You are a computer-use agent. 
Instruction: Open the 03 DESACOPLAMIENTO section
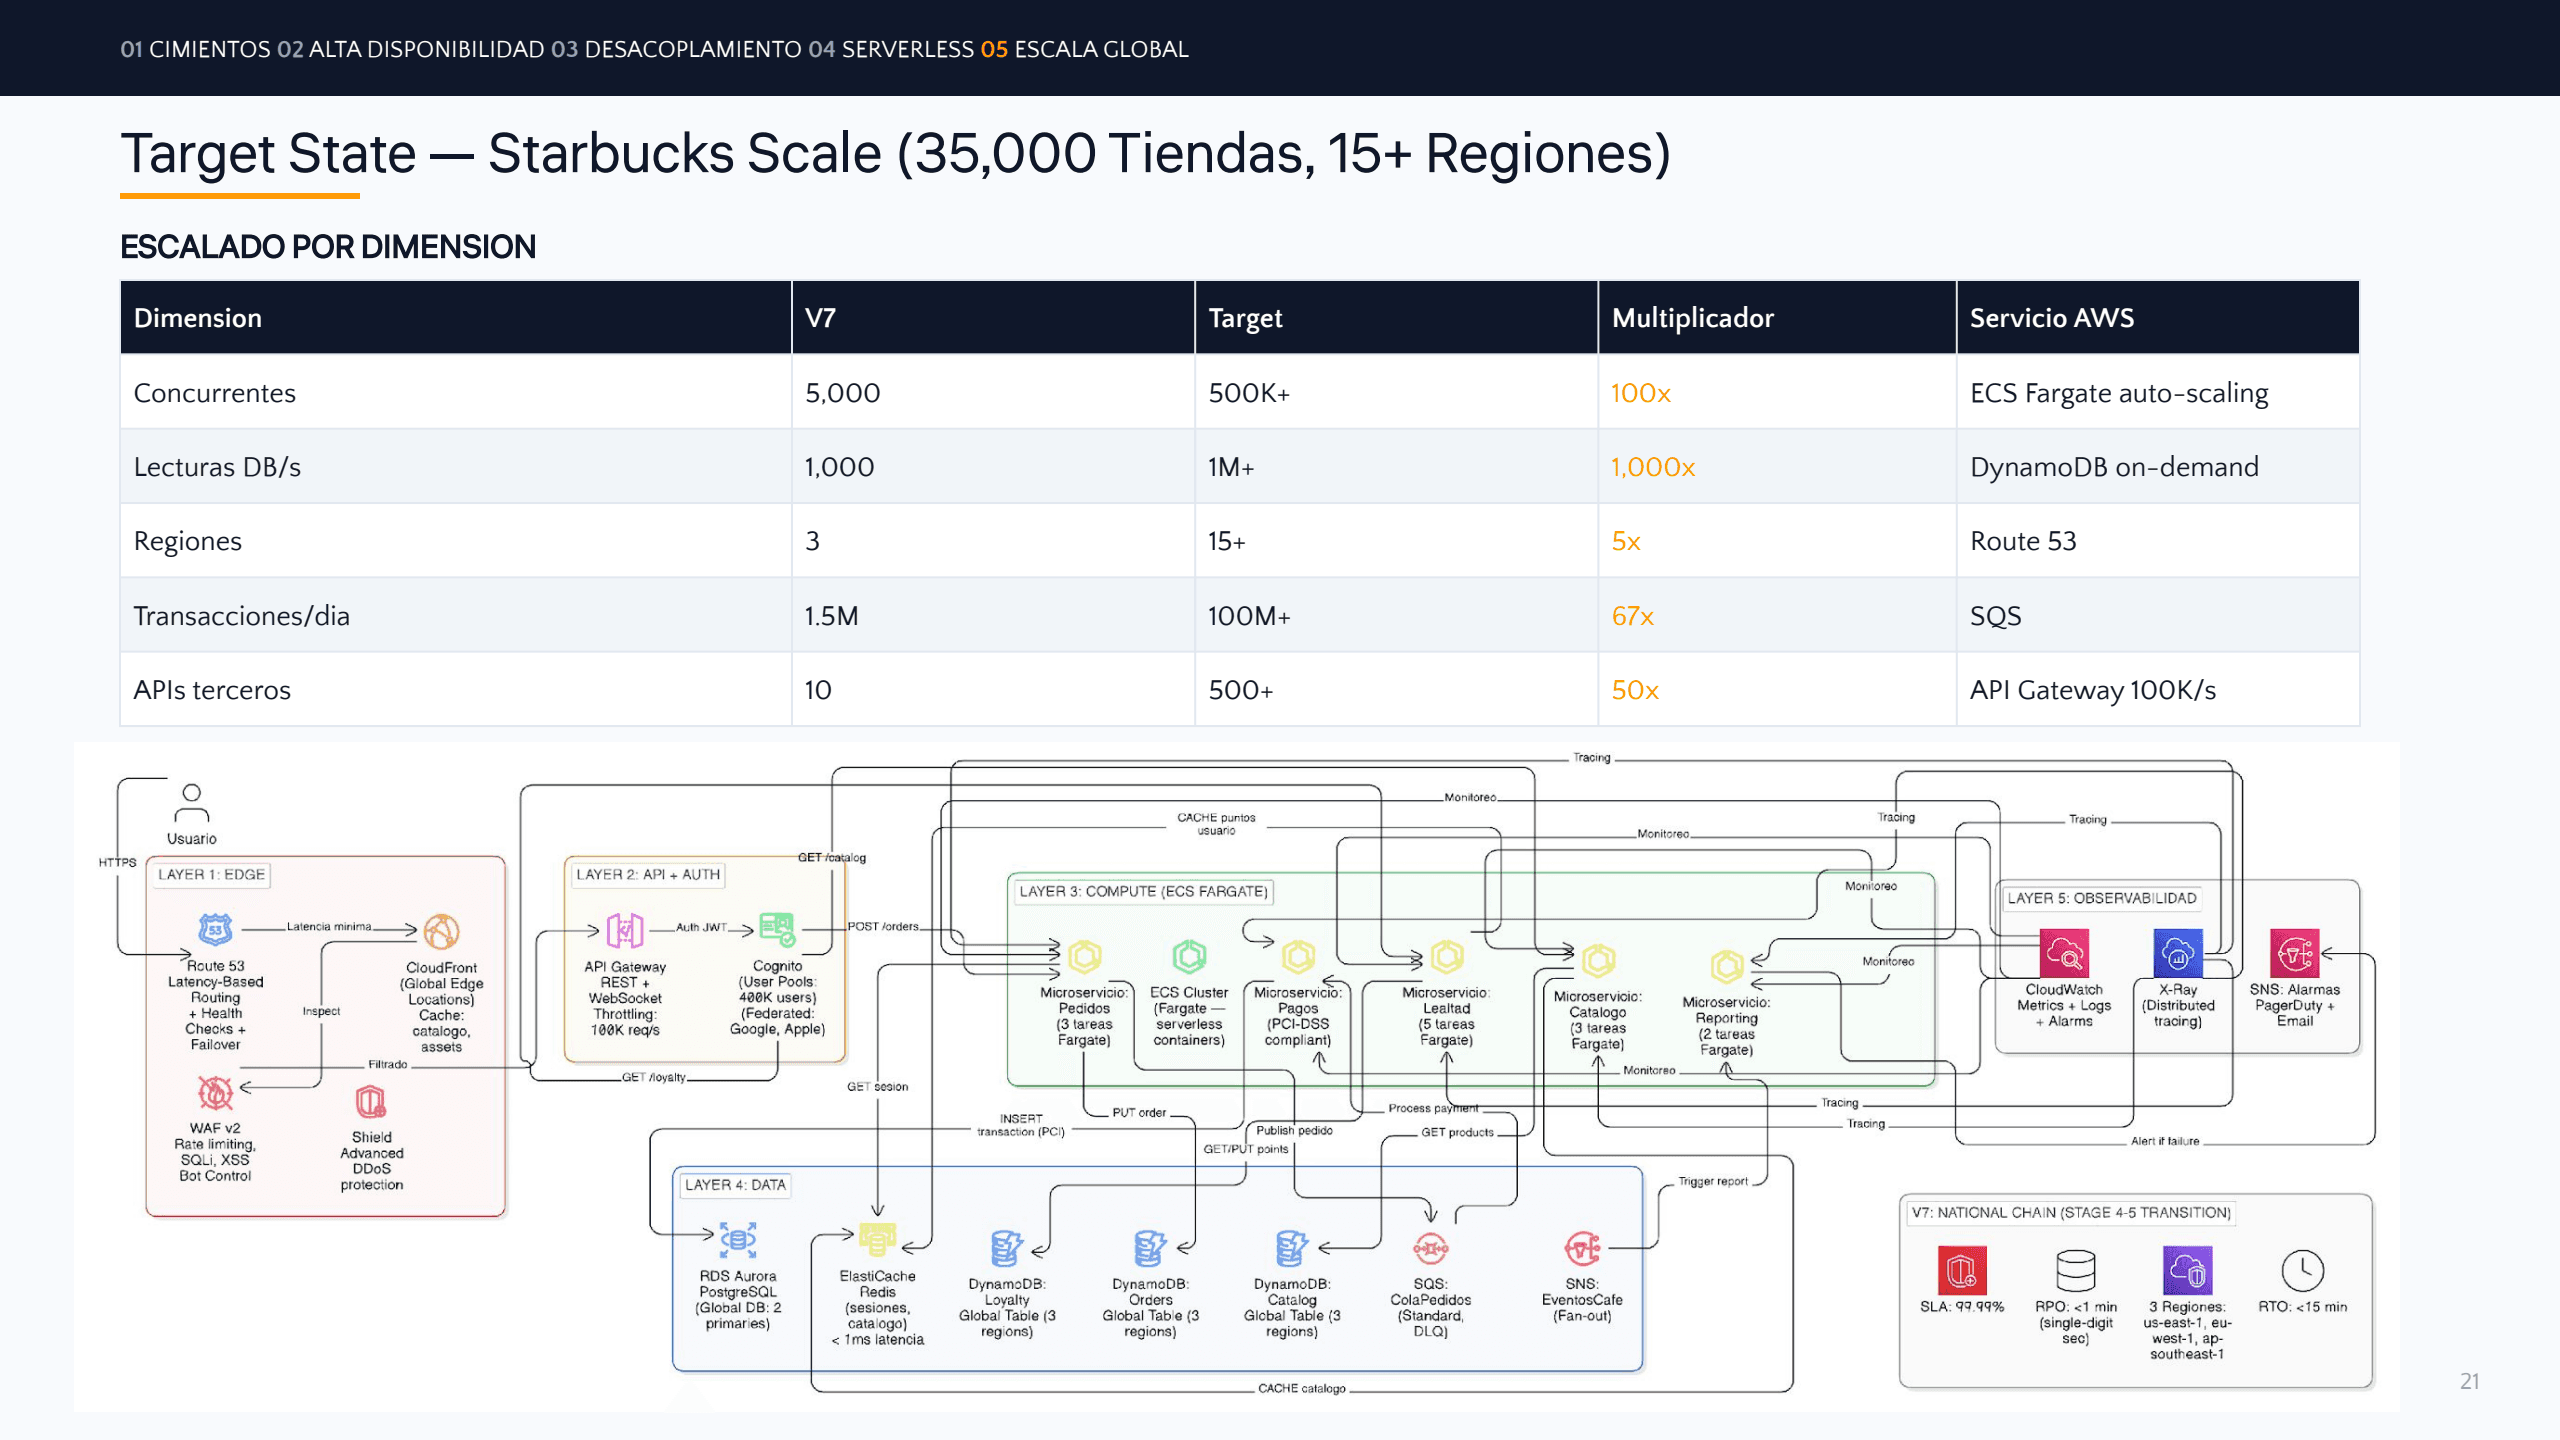676,49
